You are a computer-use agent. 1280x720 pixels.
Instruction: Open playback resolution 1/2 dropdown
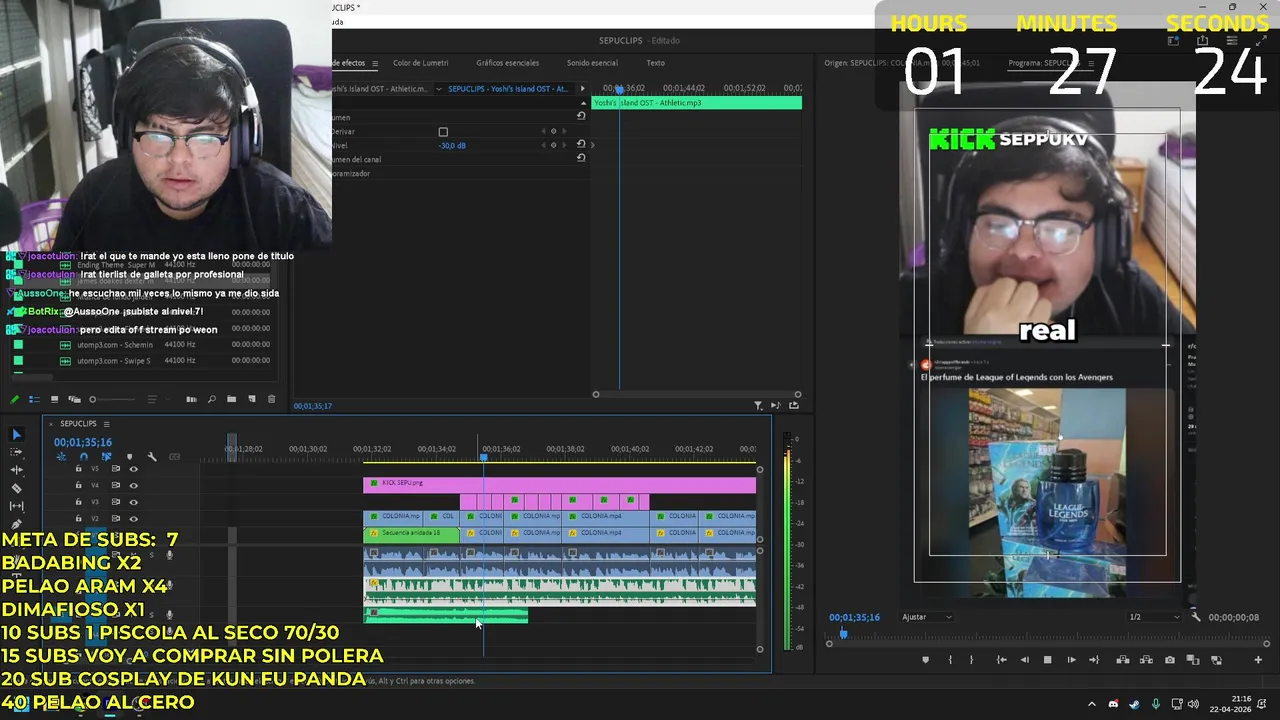pyautogui.click(x=1154, y=617)
